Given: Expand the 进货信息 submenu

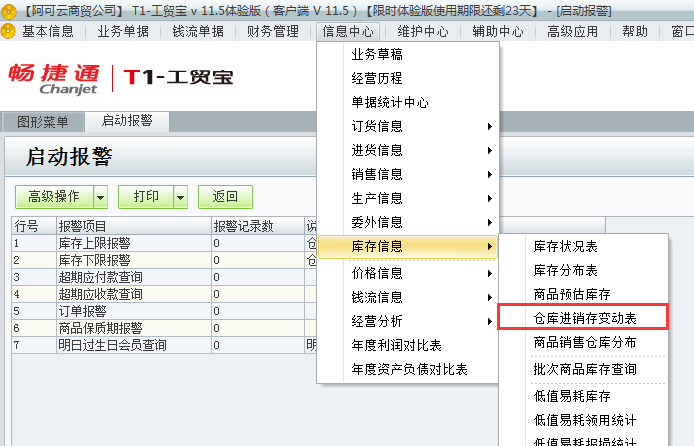Looking at the screenshot, I should pyautogui.click(x=408, y=150).
